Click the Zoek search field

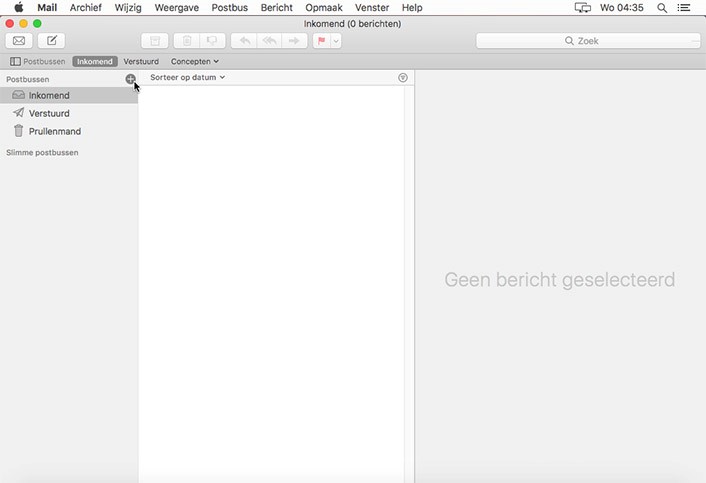(x=588, y=41)
